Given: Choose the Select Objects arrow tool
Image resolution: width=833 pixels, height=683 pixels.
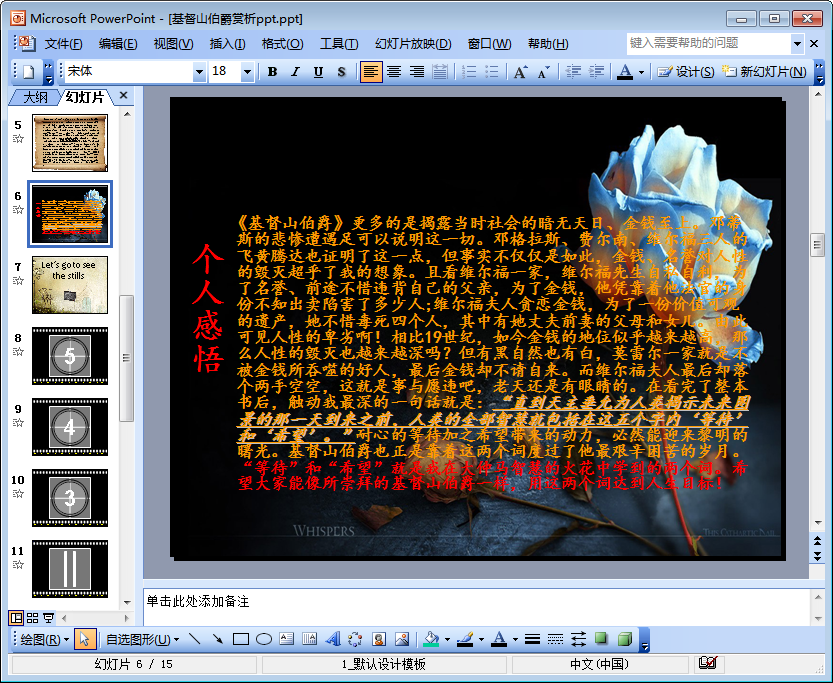Looking at the screenshot, I should coord(84,639).
